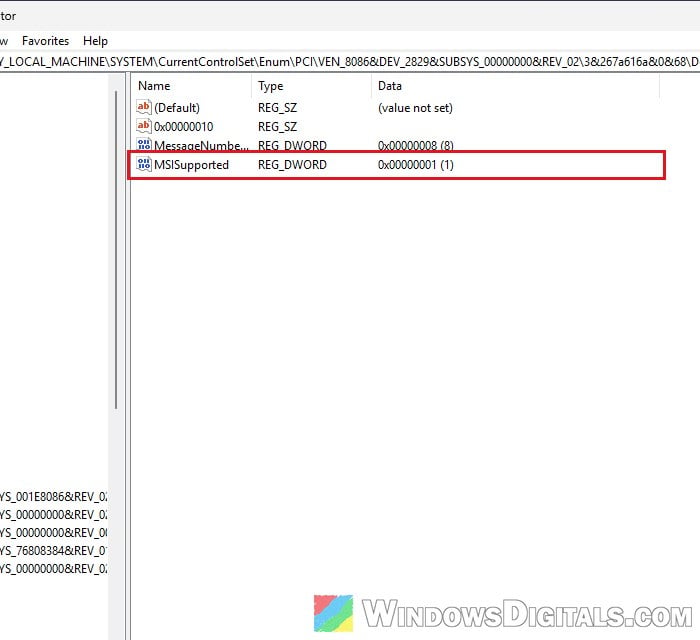
Task: Click the registry path address bar
Action: pos(350,62)
